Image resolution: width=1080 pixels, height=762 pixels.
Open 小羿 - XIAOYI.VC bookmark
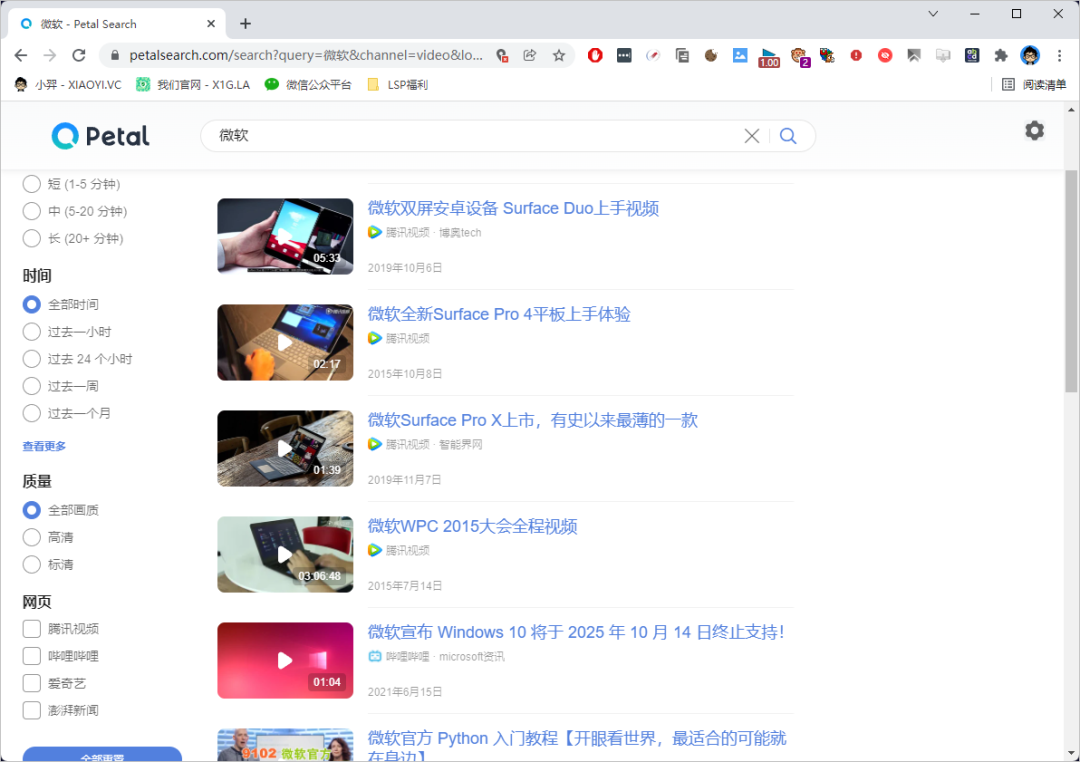(x=68, y=85)
